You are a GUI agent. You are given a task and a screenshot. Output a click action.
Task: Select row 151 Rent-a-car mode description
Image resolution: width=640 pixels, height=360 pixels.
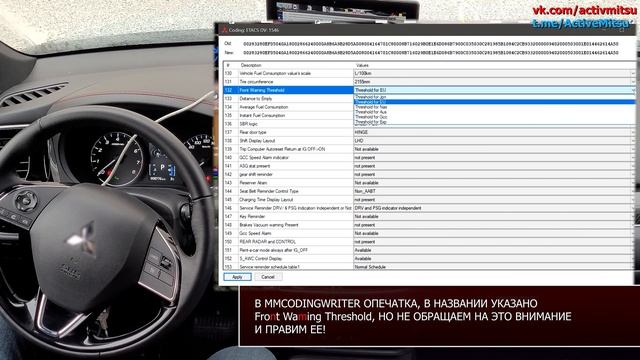288,250
